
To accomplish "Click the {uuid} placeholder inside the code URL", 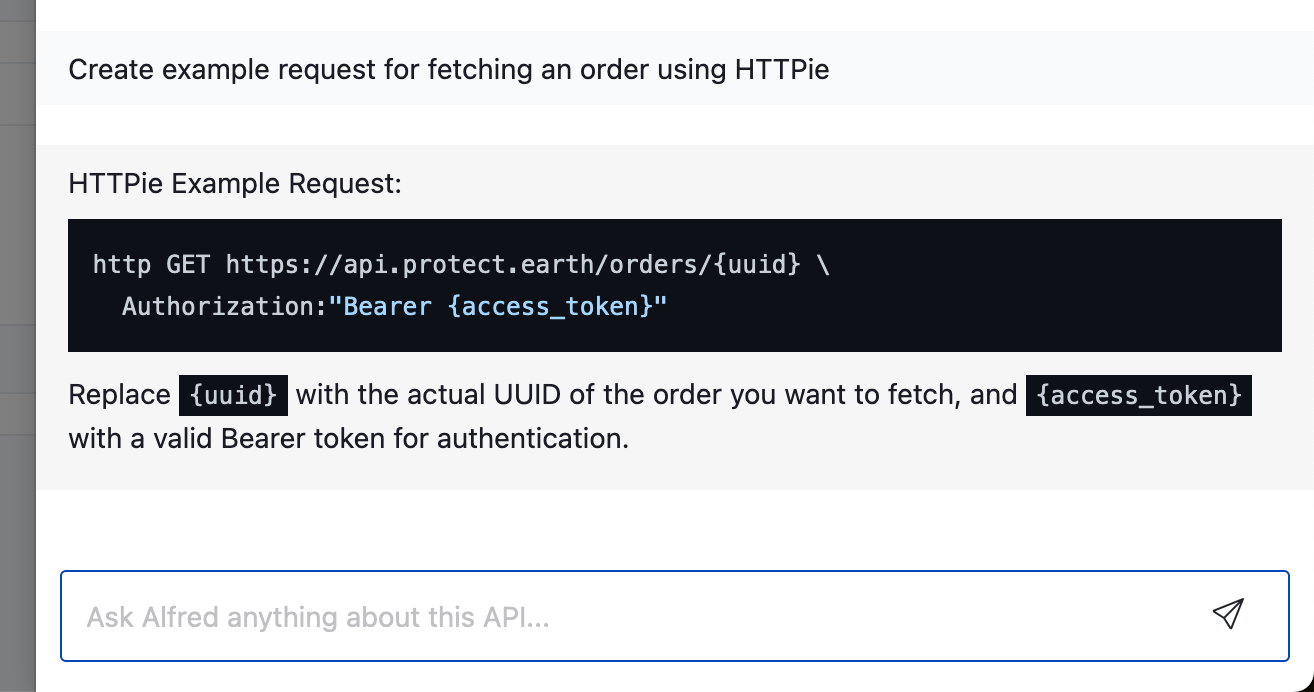I will point(757,265).
